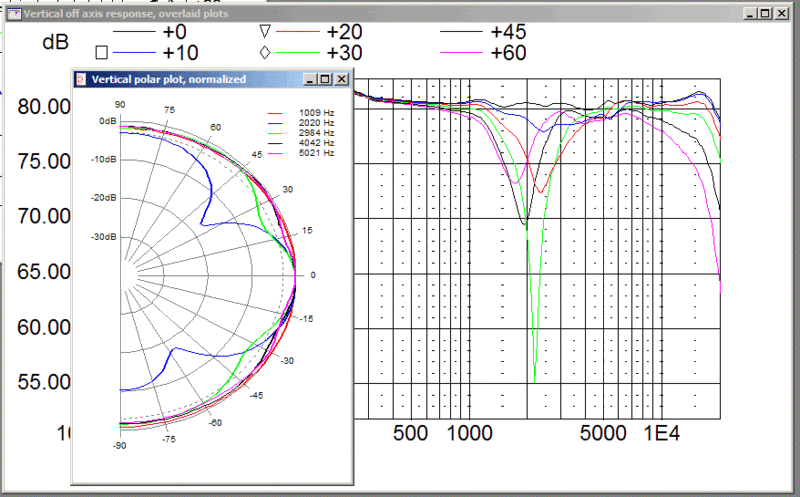This screenshot has height=497, width=800.
Task: Click the 75.00 dB axis label
Action: (44, 162)
